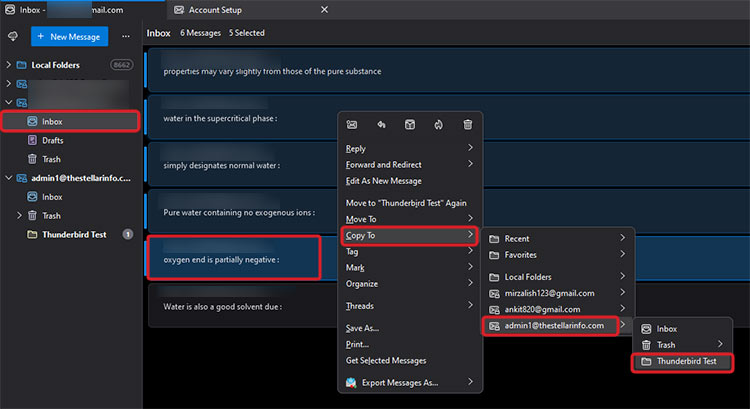Open Reply submenu in context menu

[x=410, y=148]
